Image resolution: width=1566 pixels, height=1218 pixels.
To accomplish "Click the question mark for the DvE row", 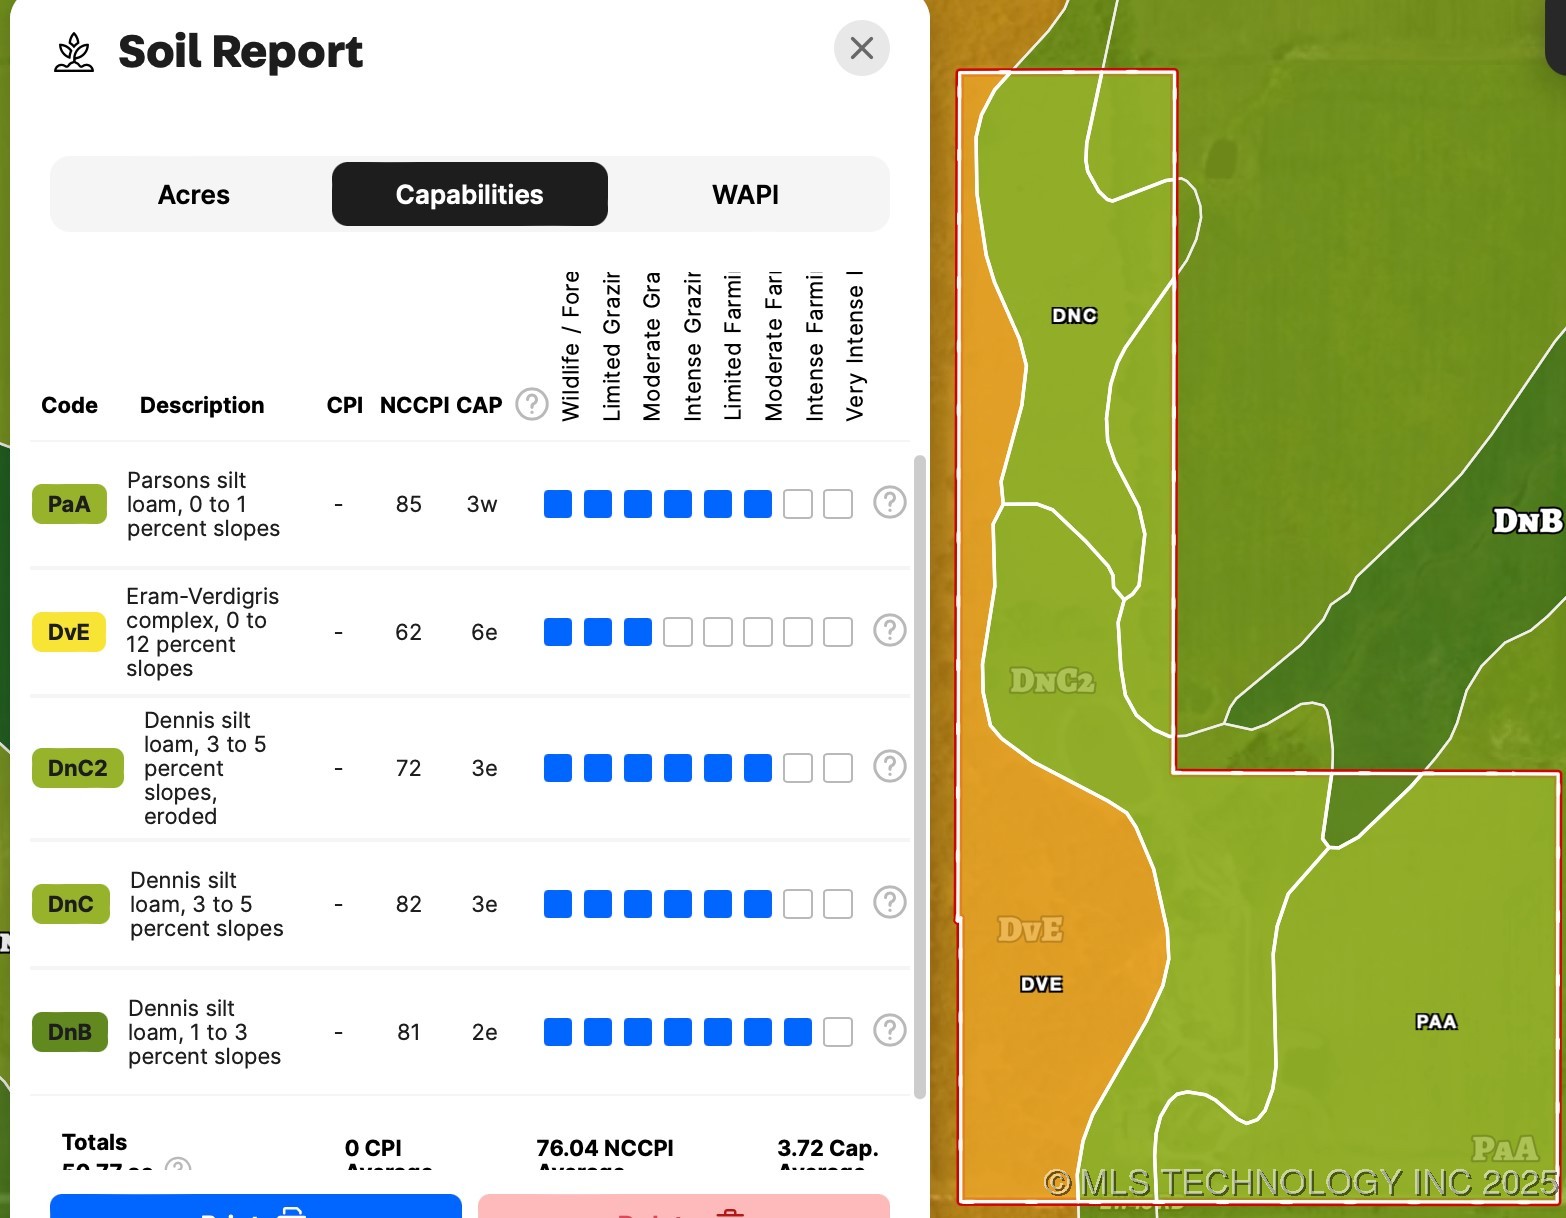I will tap(889, 630).
